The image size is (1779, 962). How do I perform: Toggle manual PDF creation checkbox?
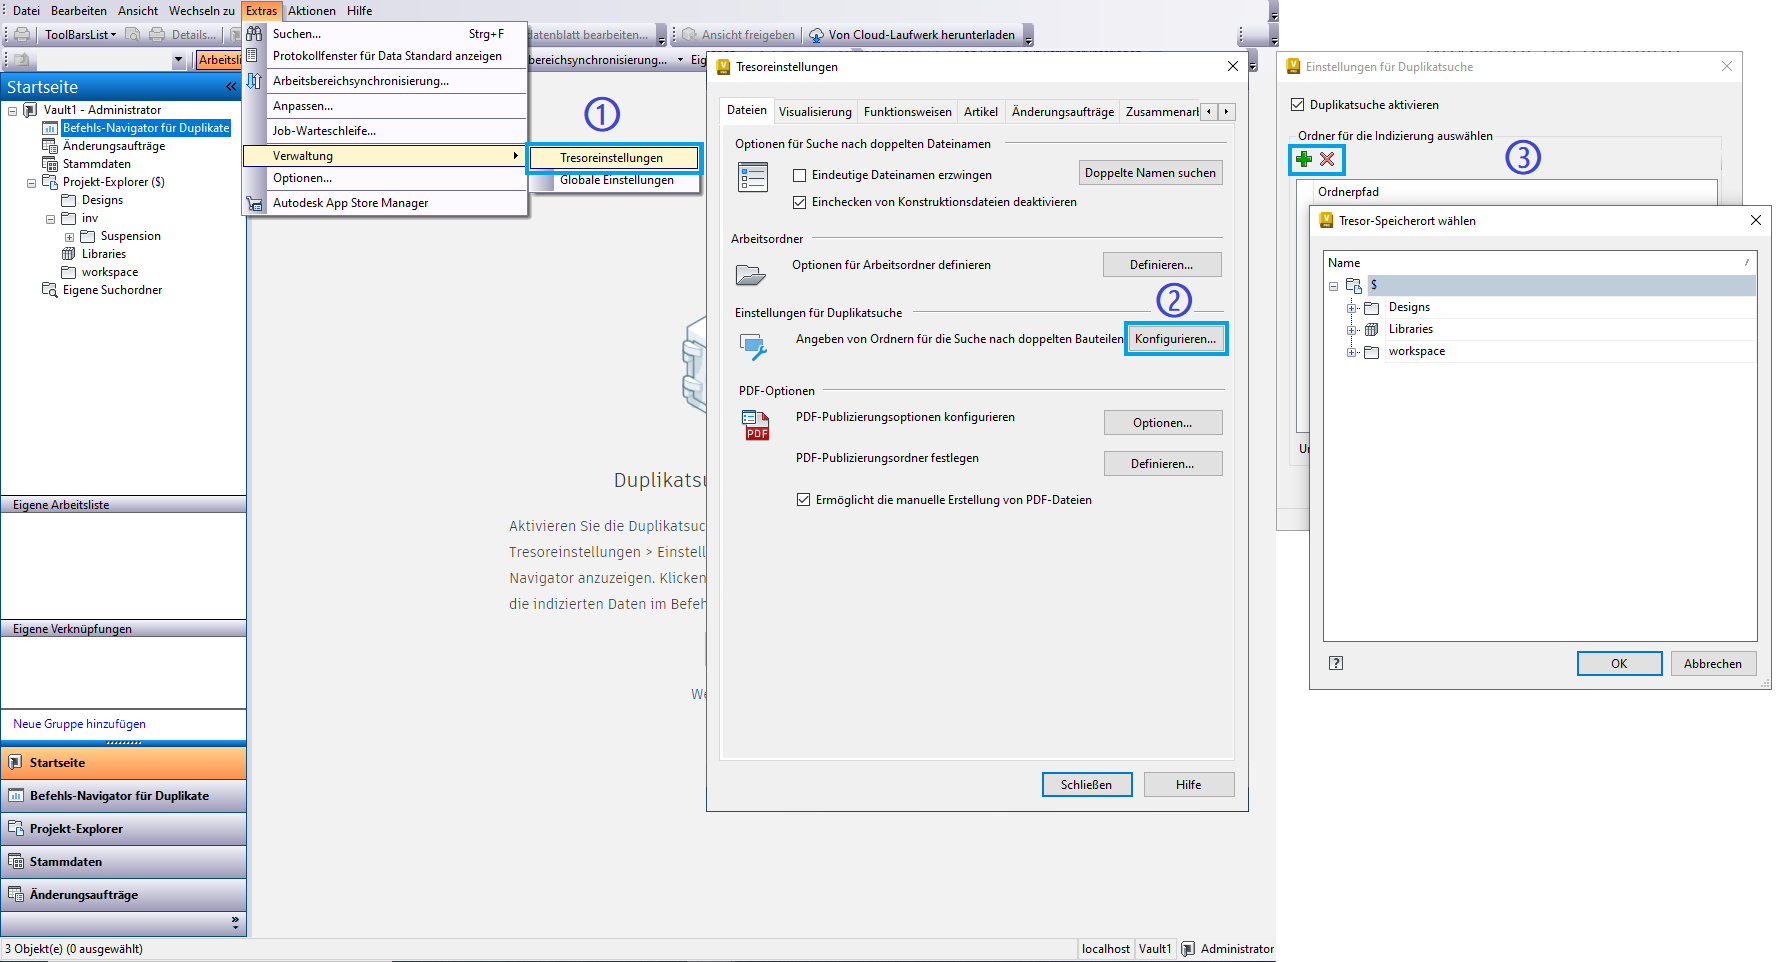[x=803, y=500]
